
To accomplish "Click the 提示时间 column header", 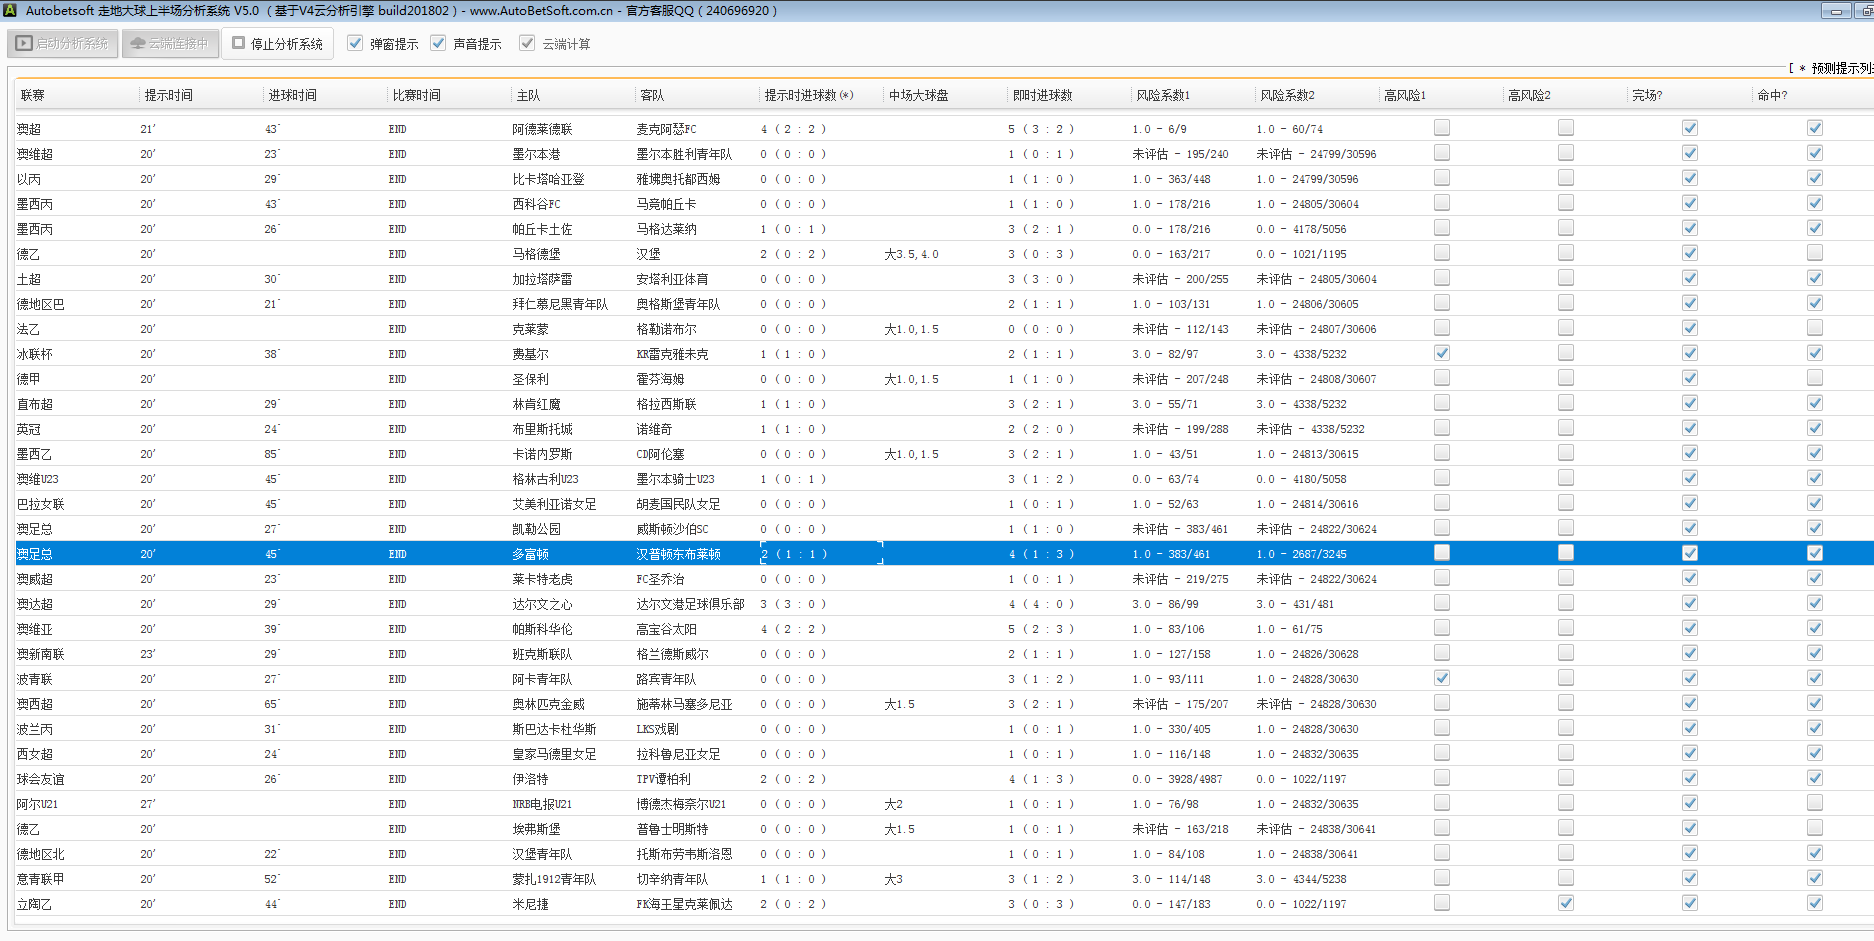I will 168,96.
